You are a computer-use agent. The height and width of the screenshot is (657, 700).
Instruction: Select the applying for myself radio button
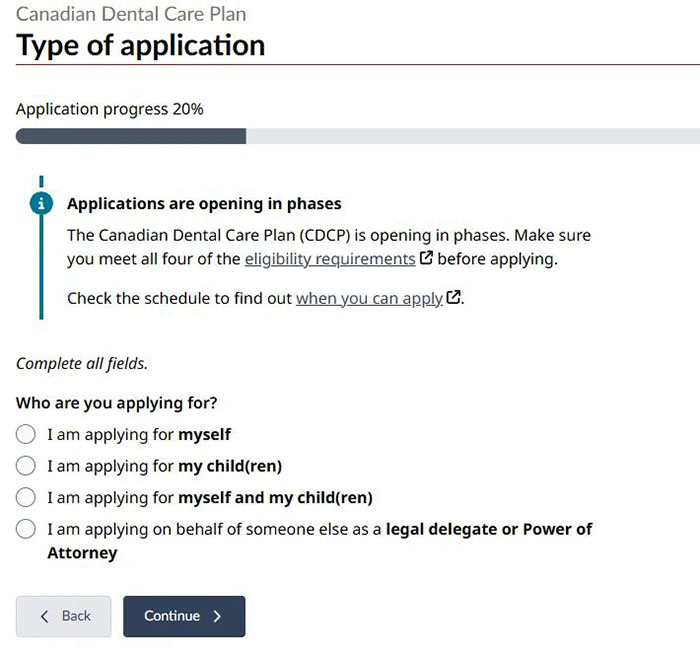[26, 435]
